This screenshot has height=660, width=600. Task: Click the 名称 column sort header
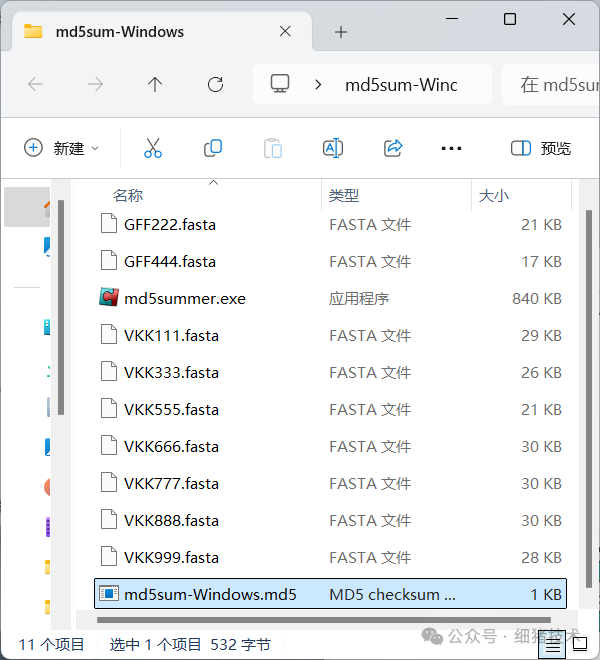tap(128, 196)
